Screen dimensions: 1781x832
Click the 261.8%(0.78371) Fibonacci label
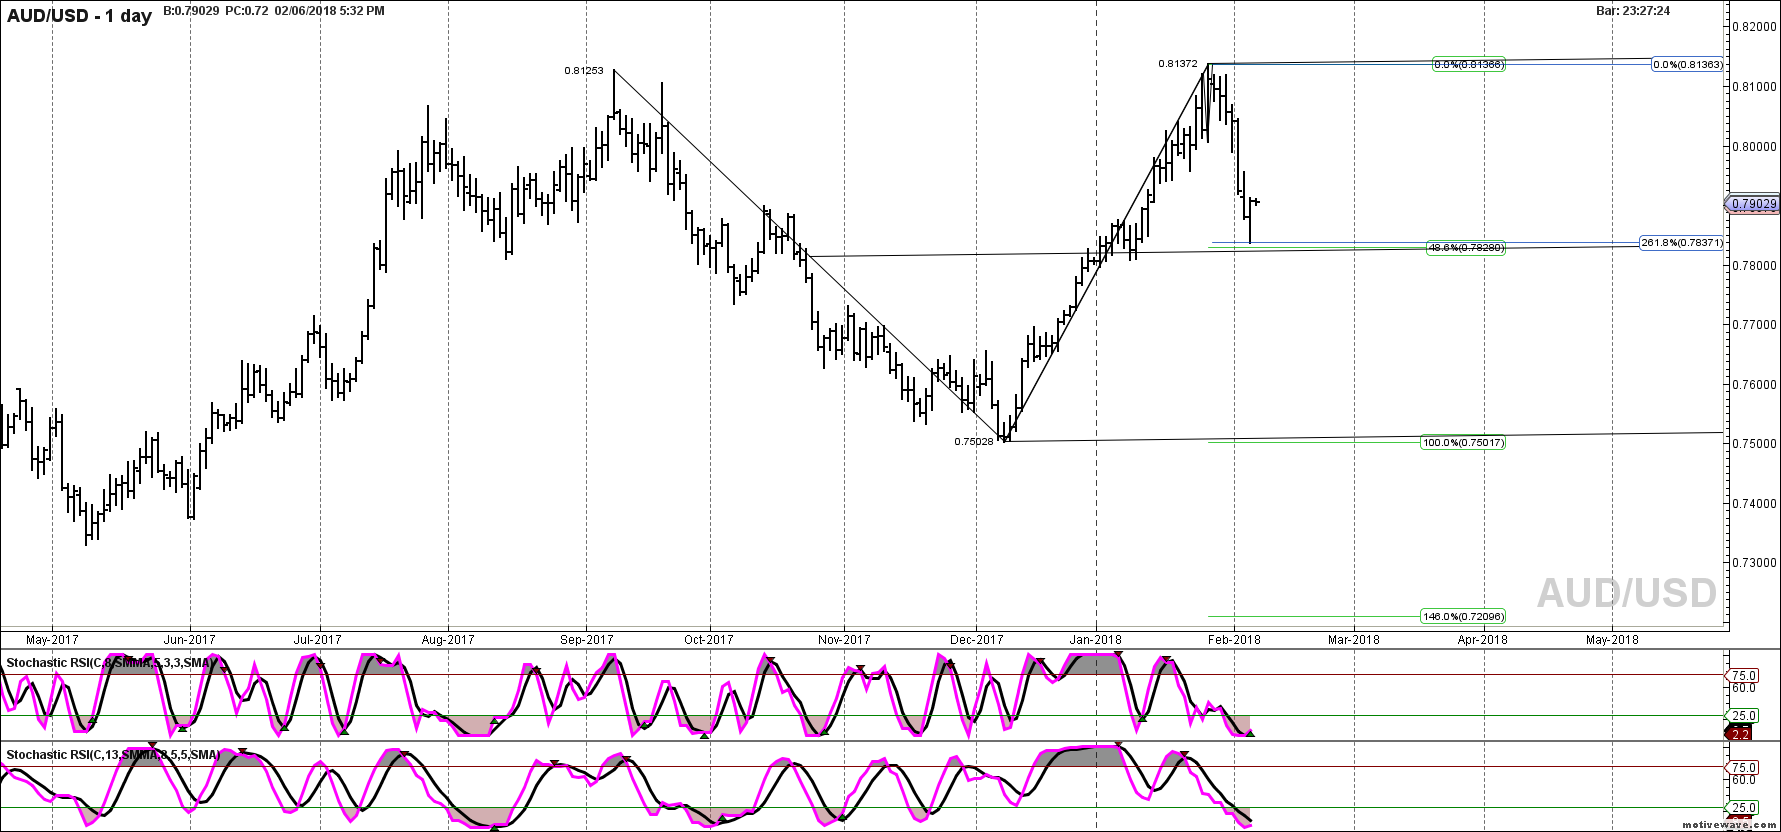1681,242
